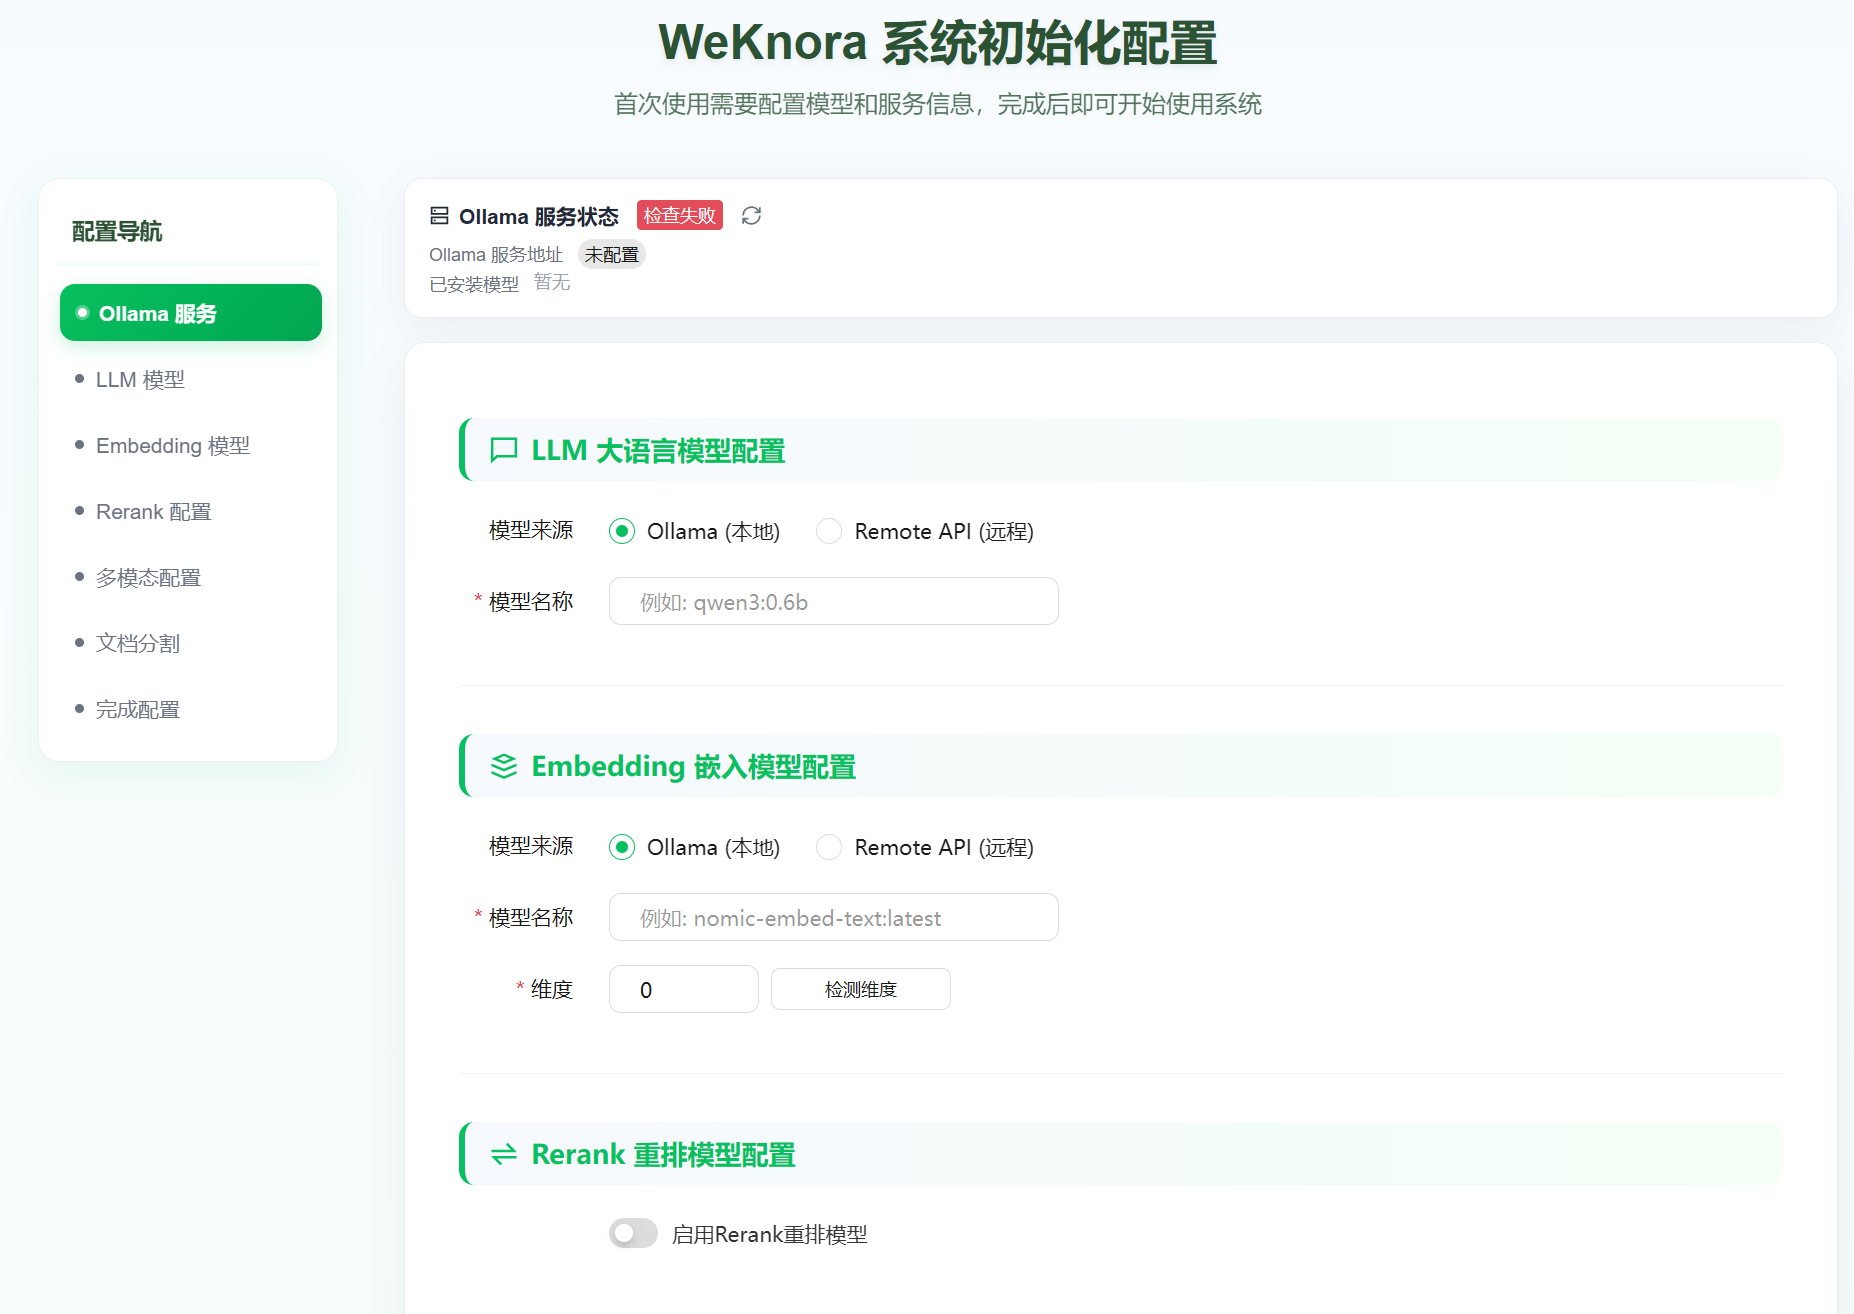Screen dimensions: 1854x1314
Task: Click the WeKnora 系统初始化配置 page title
Action: tap(937, 44)
